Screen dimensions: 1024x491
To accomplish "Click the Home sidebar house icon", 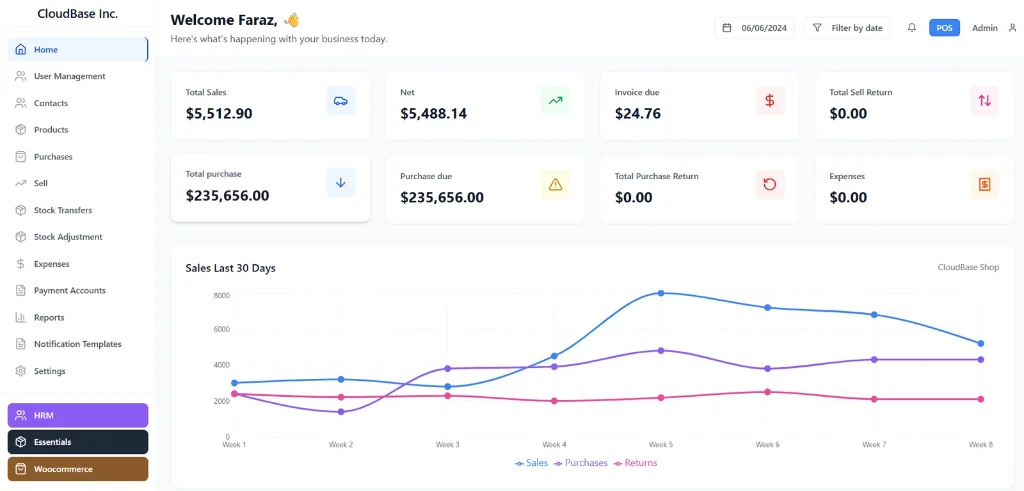I will click(21, 50).
